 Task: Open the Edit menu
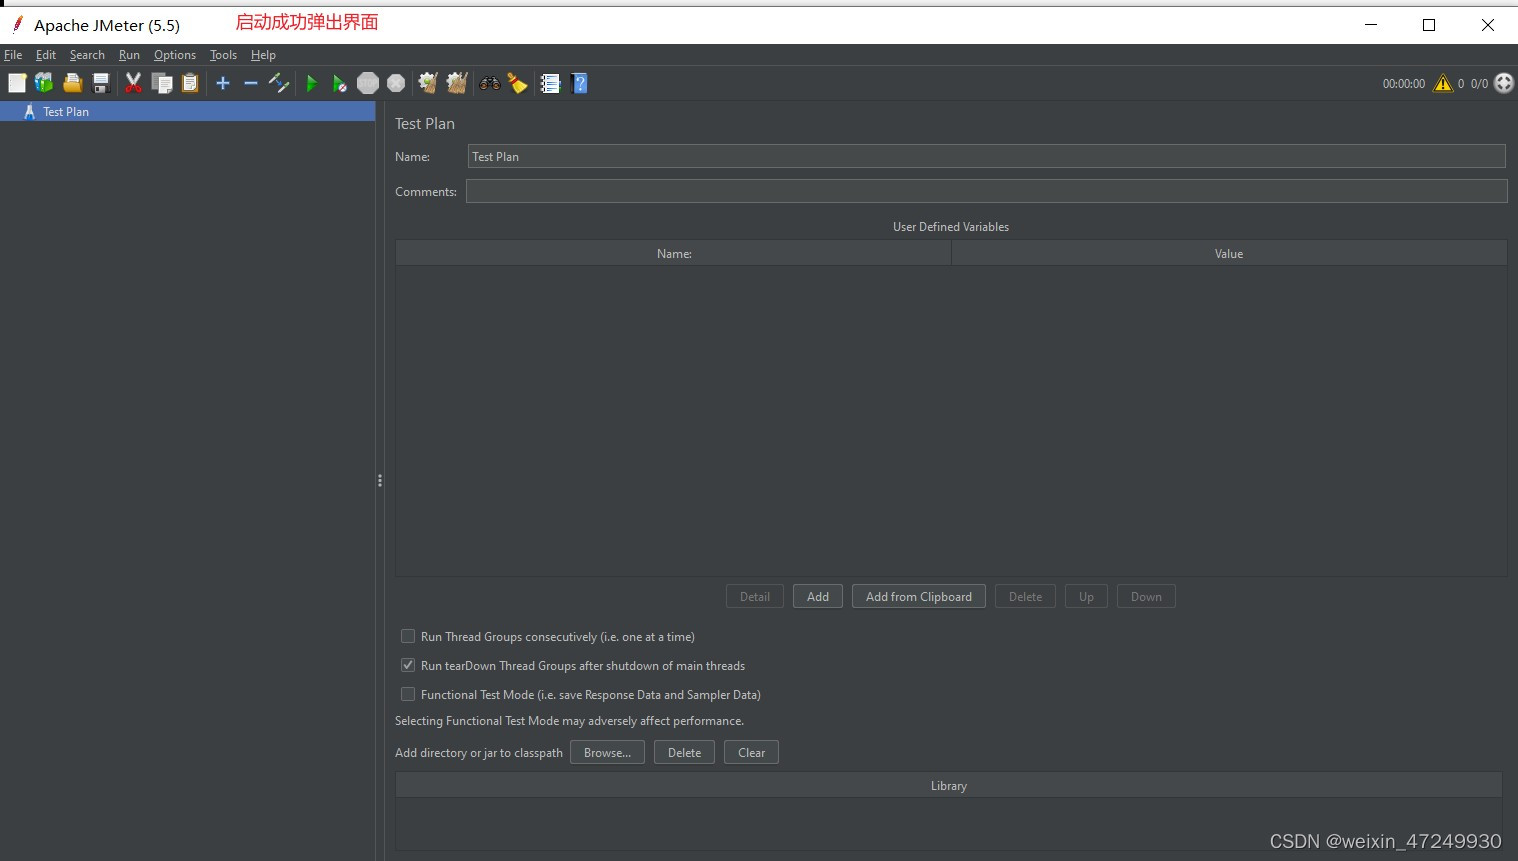[46, 55]
